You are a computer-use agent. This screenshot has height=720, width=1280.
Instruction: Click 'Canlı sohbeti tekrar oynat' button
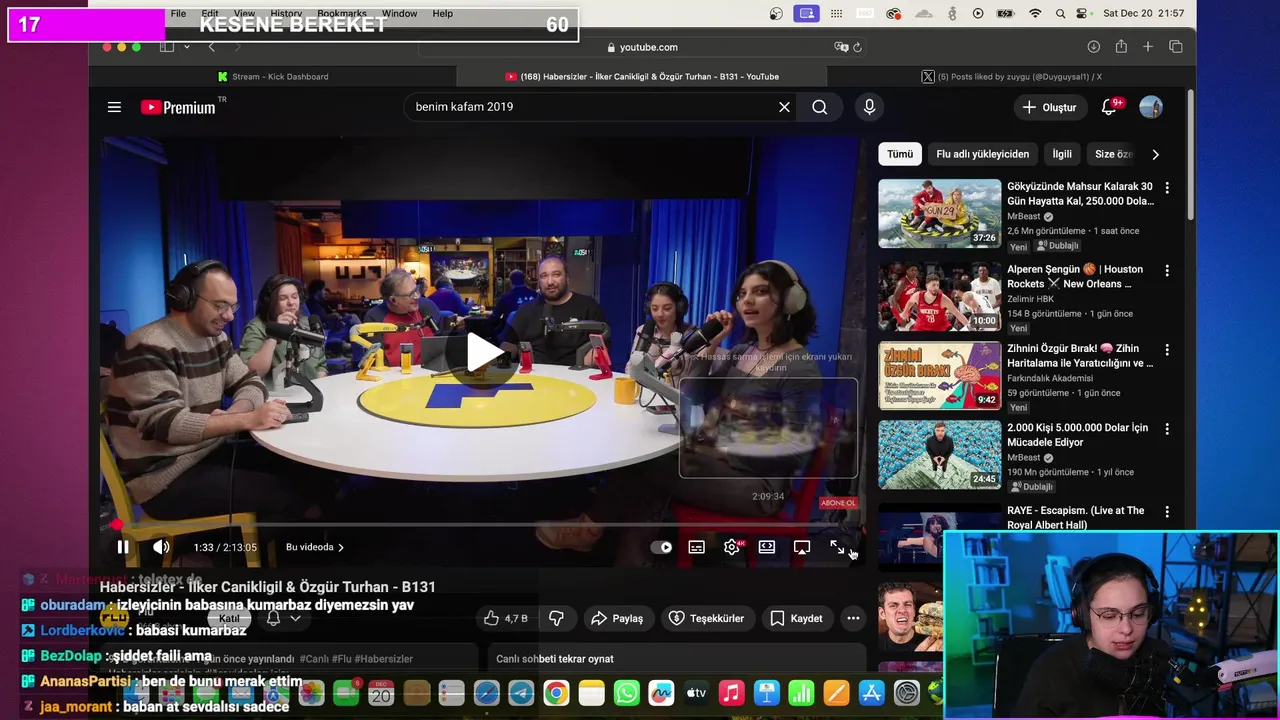(x=554, y=659)
